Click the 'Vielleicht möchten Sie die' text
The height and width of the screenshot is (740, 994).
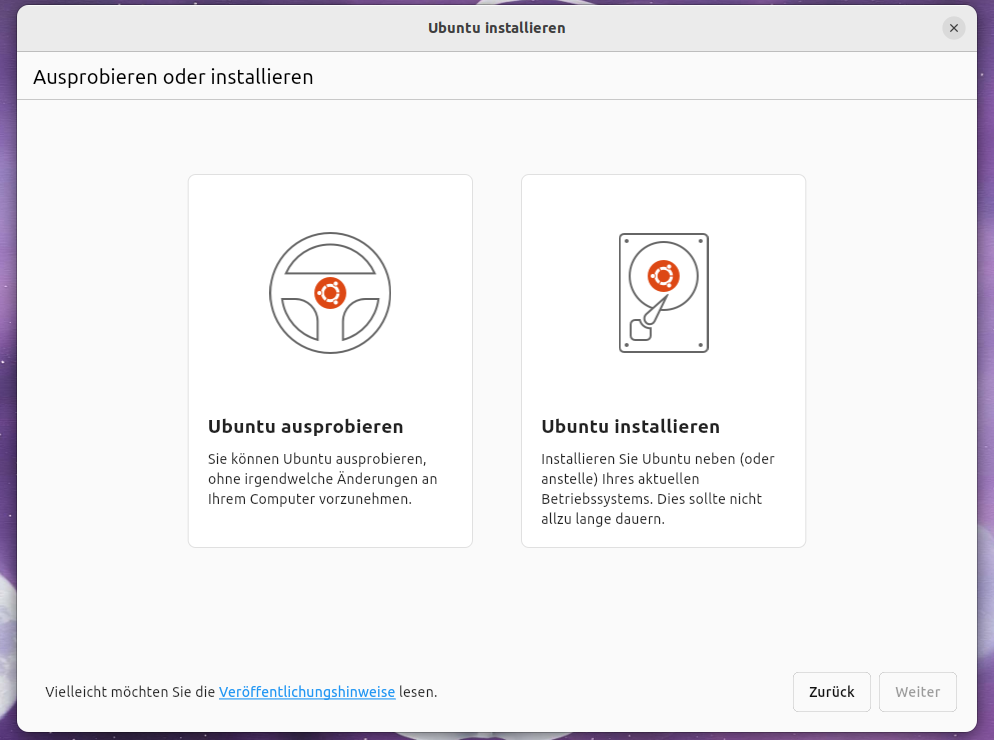click(130, 692)
